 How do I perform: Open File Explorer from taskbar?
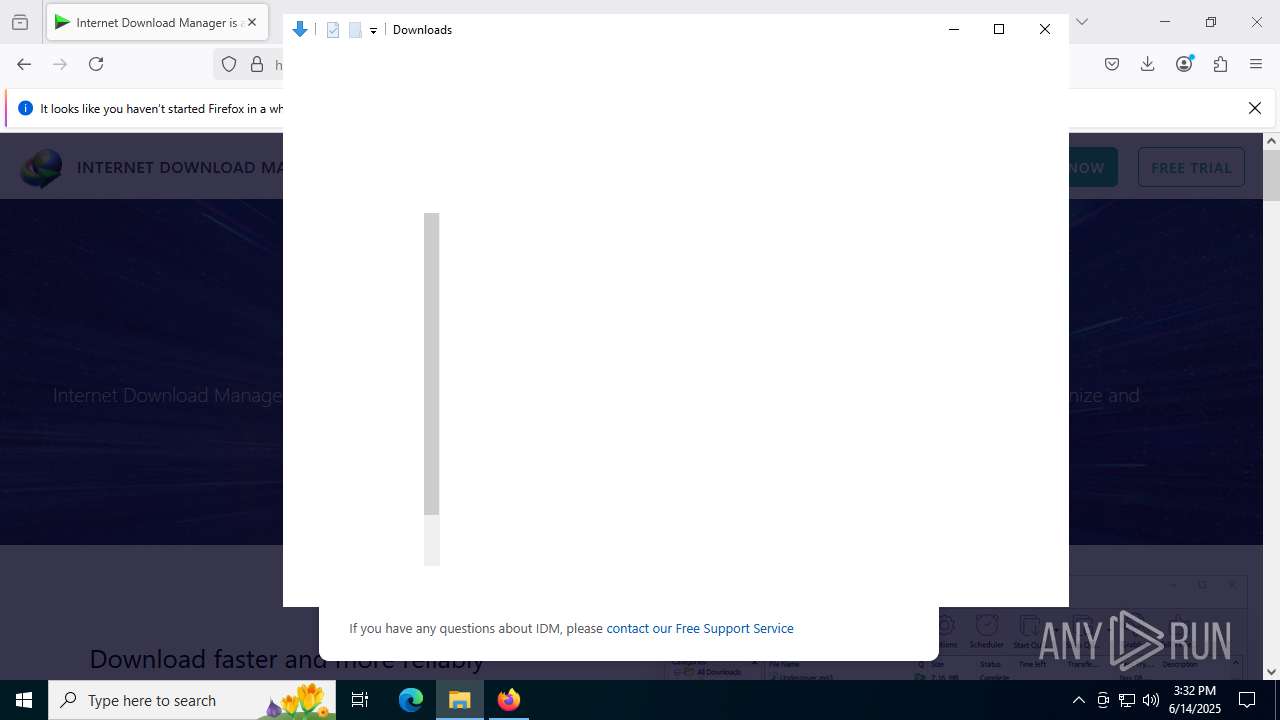(460, 700)
